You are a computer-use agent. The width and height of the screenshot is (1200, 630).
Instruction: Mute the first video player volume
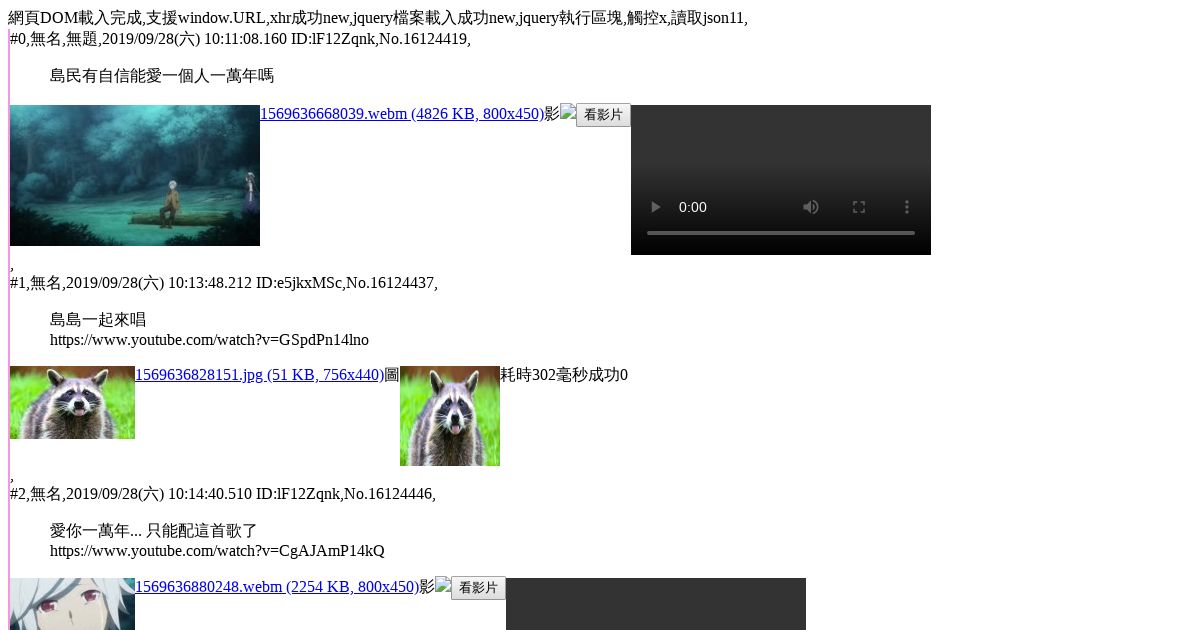pos(811,207)
